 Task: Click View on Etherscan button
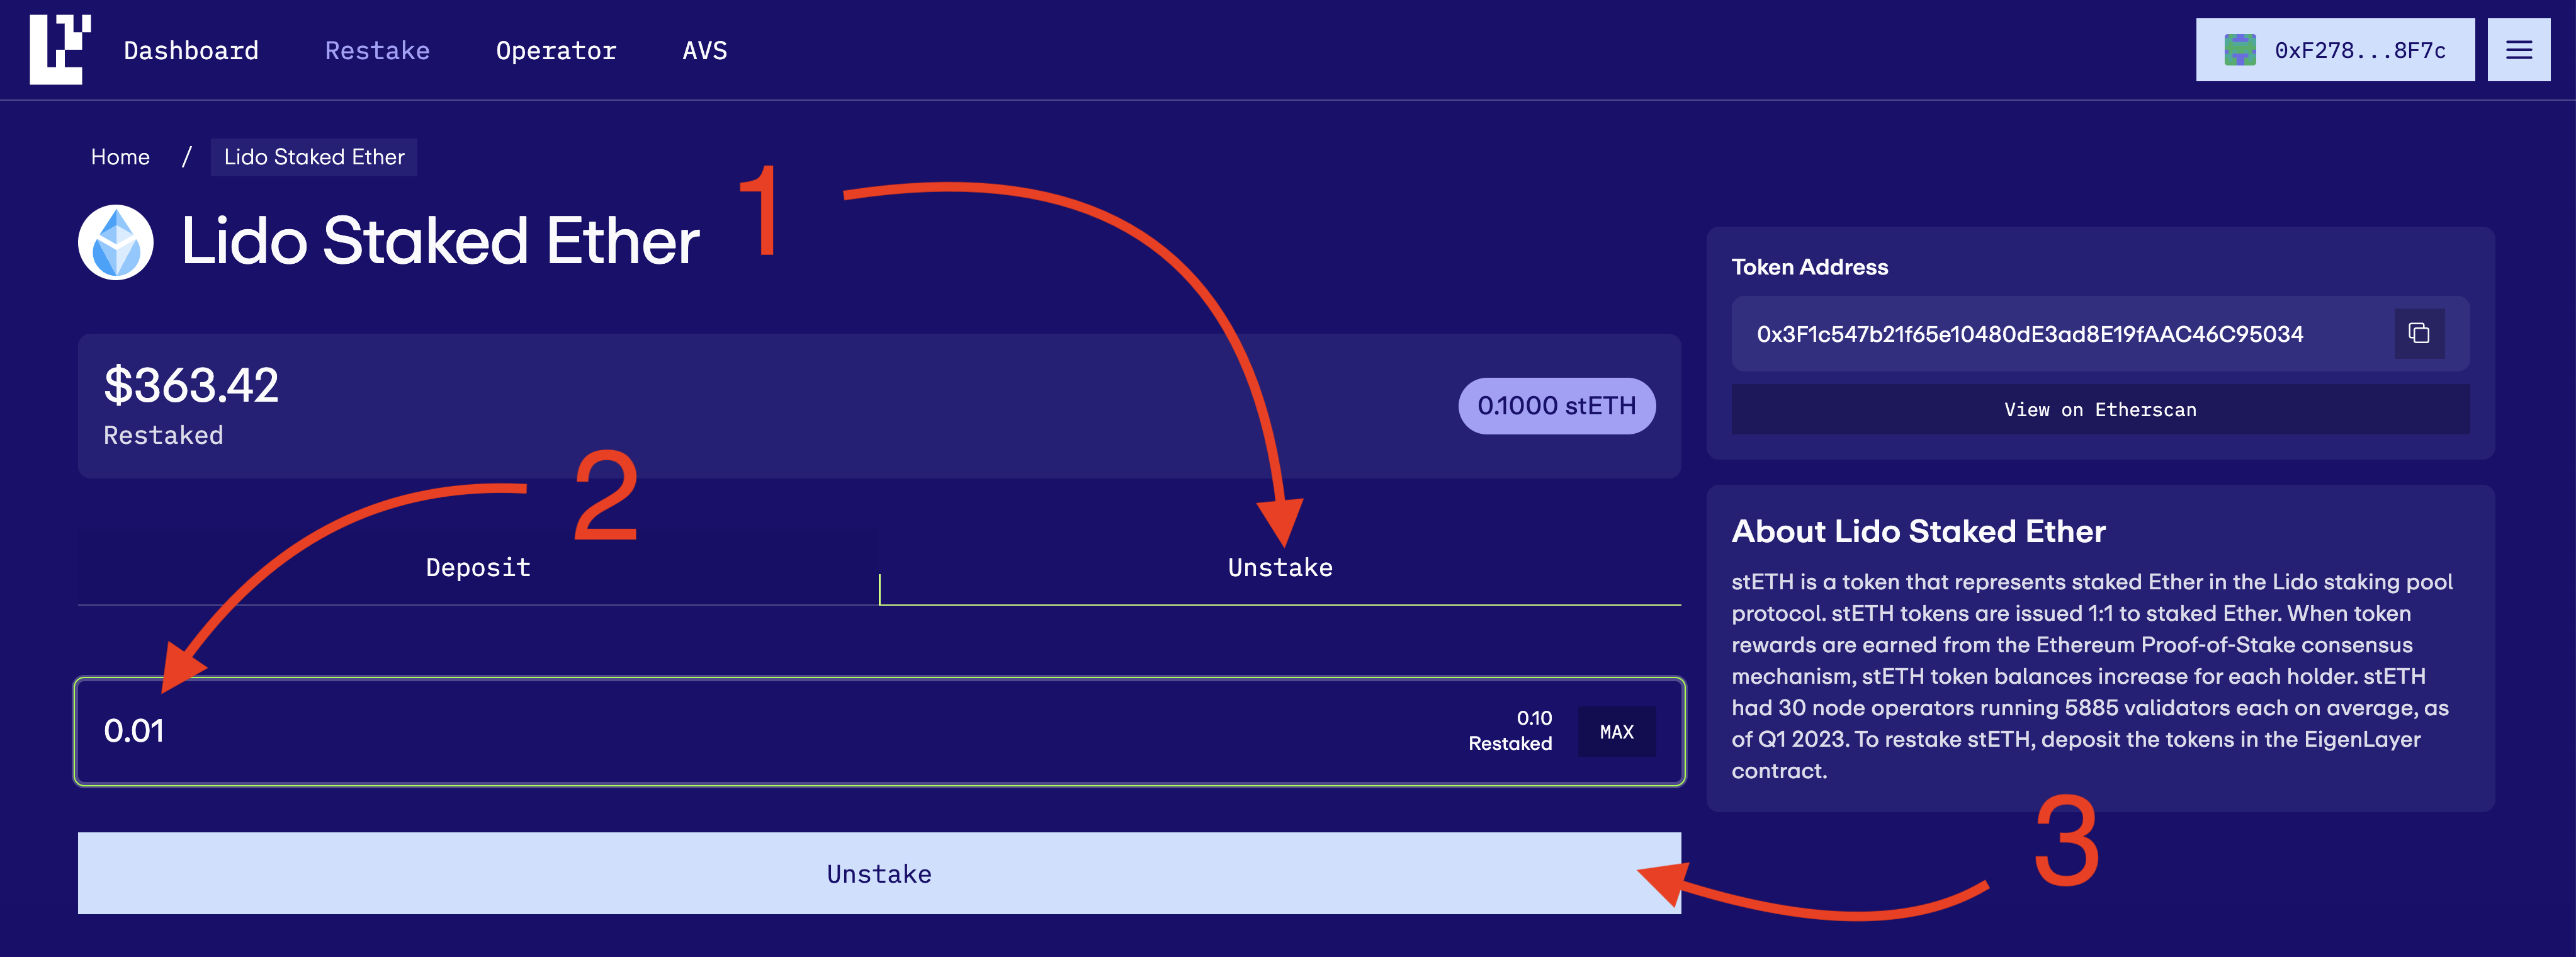click(x=2099, y=410)
